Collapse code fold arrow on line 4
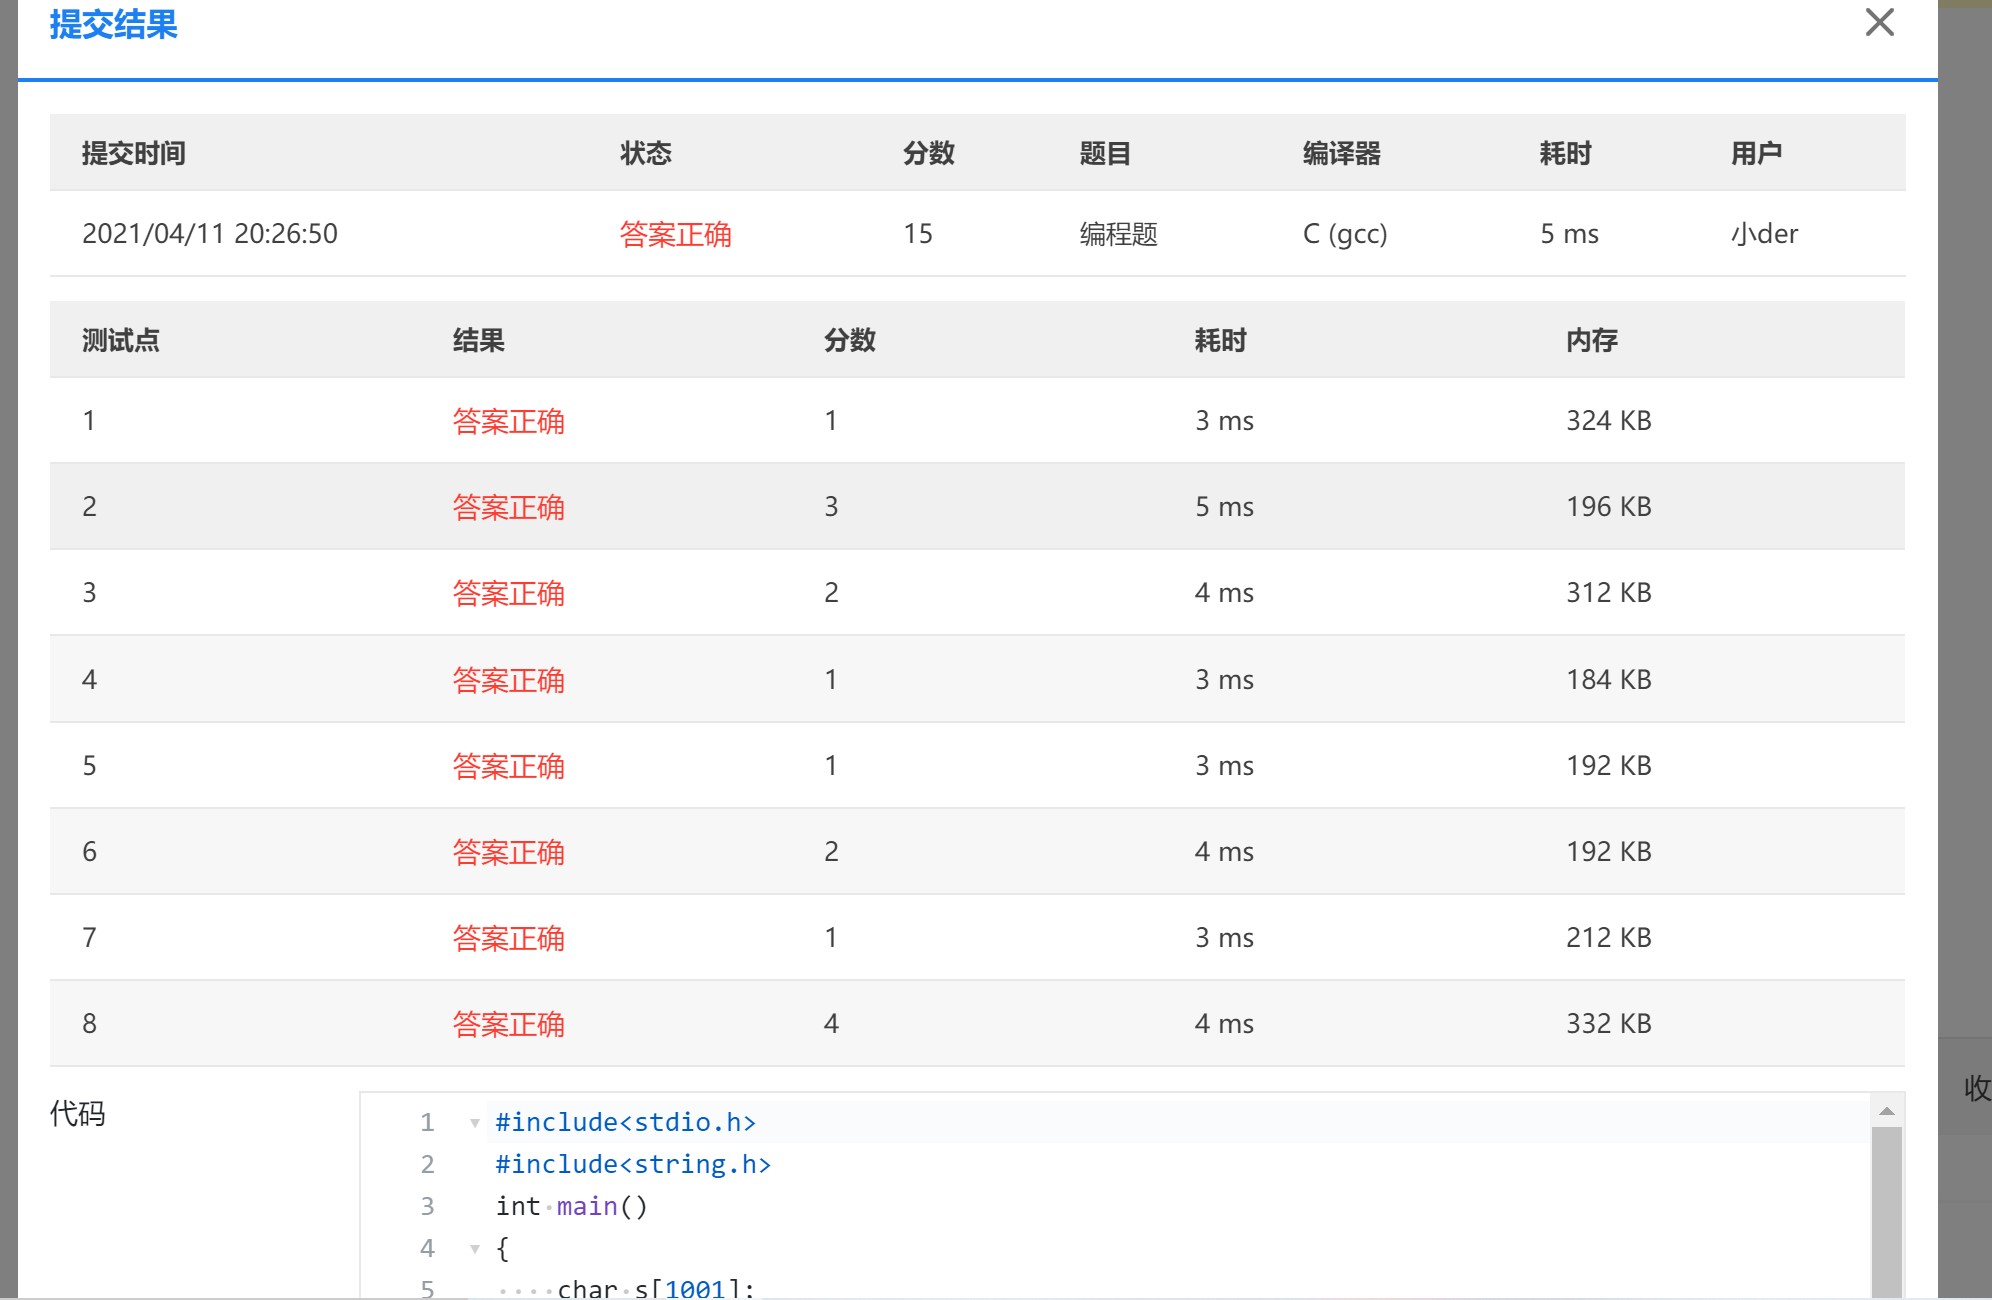This screenshot has height=1300, width=1992. click(x=475, y=1249)
